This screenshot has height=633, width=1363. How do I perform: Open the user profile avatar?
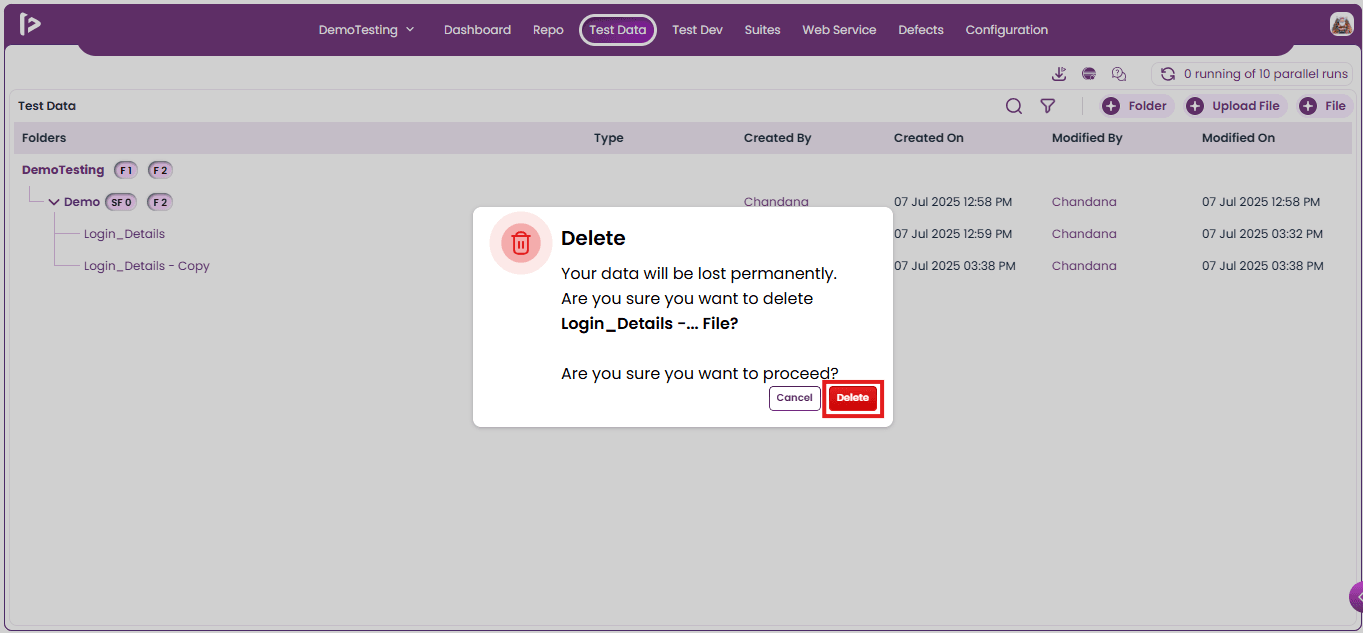(1341, 25)
